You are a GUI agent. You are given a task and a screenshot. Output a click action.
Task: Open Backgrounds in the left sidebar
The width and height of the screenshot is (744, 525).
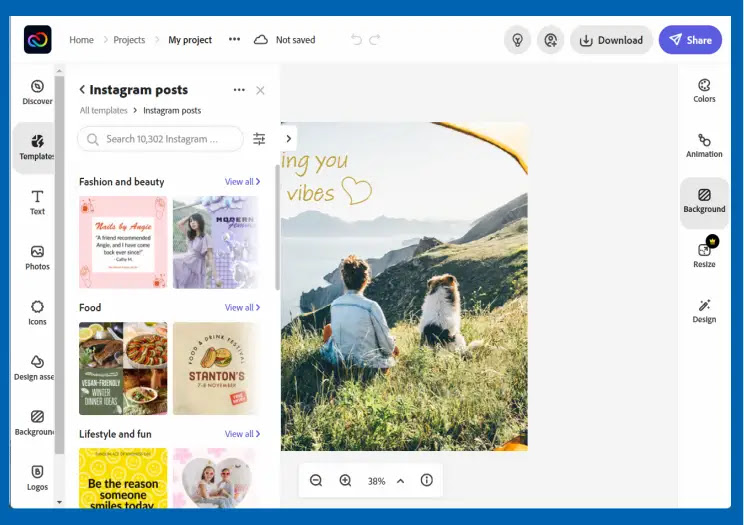(34, 423)
